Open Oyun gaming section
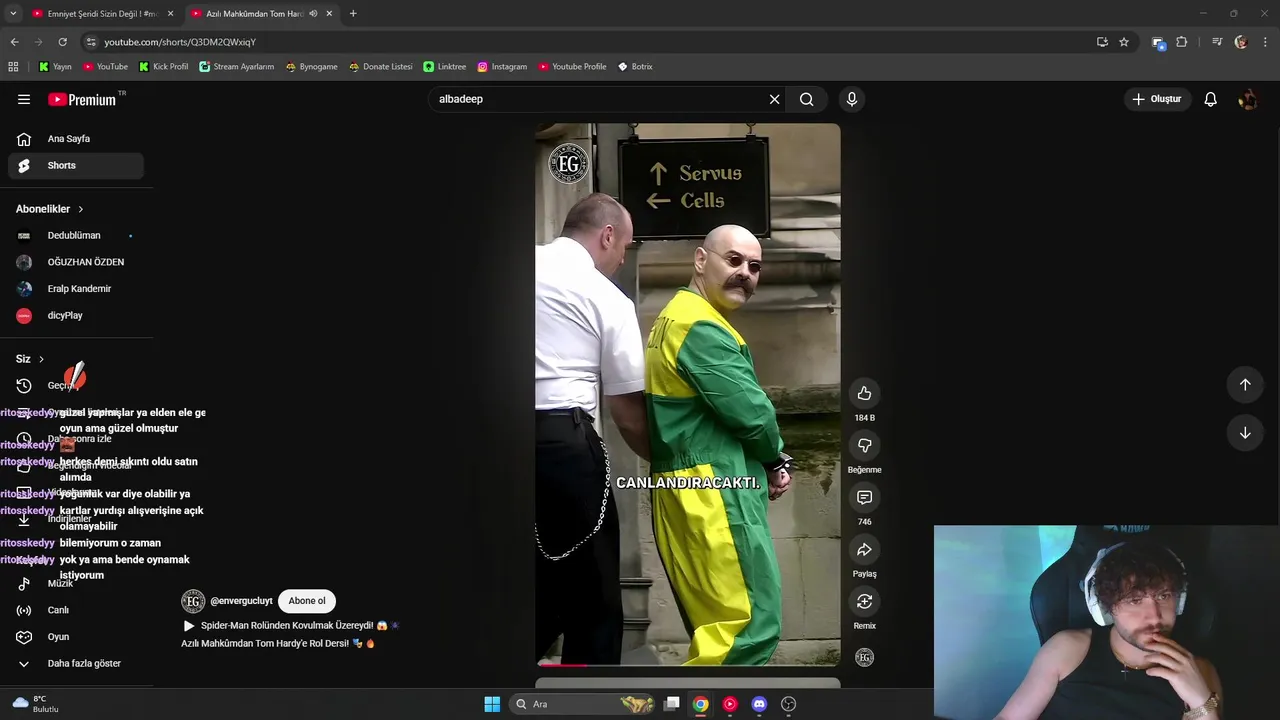 point(75,637)
